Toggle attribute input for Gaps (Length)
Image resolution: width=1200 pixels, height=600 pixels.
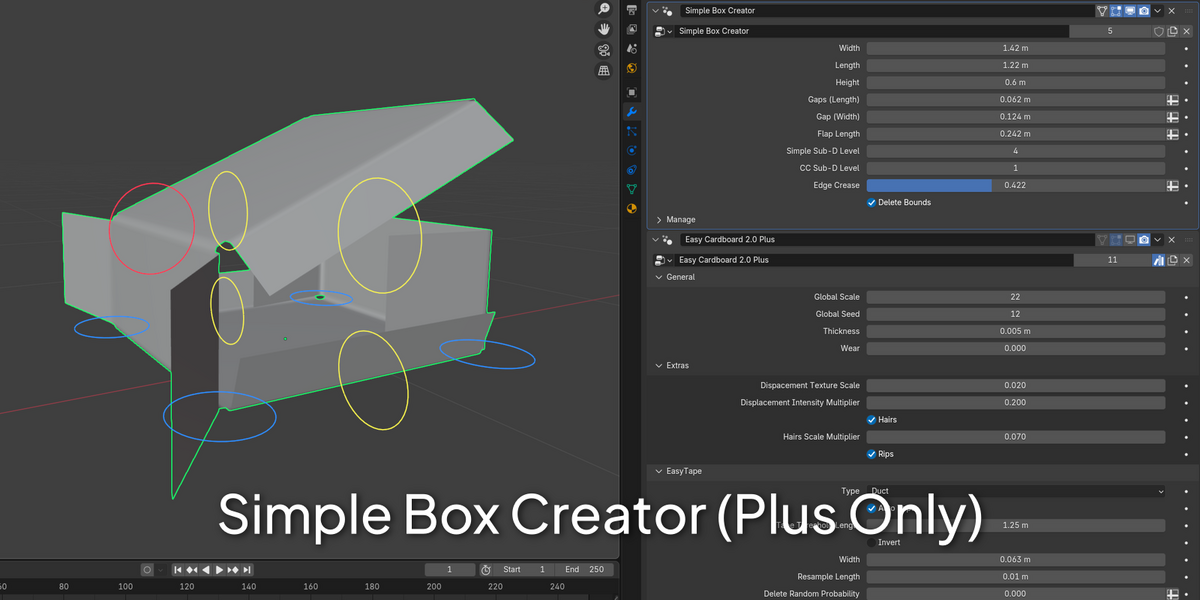pos(1172,100)
